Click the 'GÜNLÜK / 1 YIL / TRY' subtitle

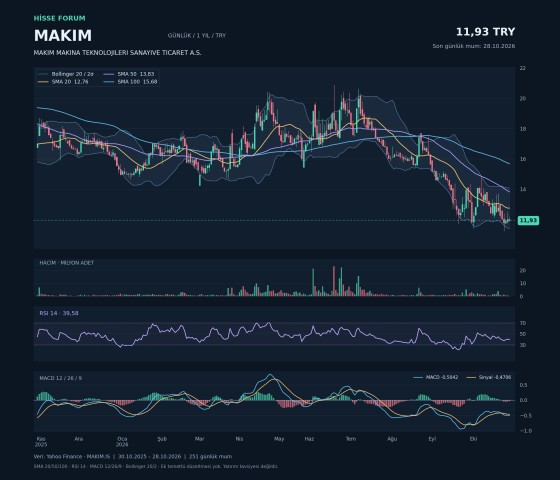pyautogui.click(x=197, y=36)
